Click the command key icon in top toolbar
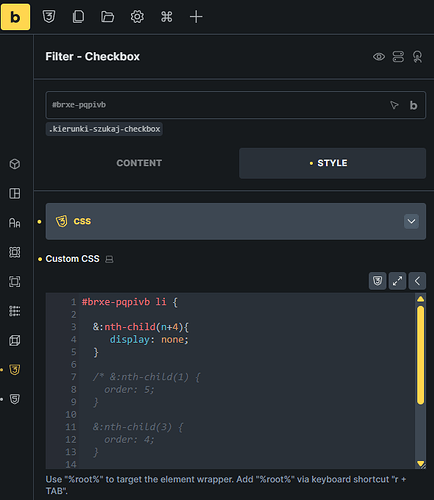The image size is (434, 500). tap(167, 16)
